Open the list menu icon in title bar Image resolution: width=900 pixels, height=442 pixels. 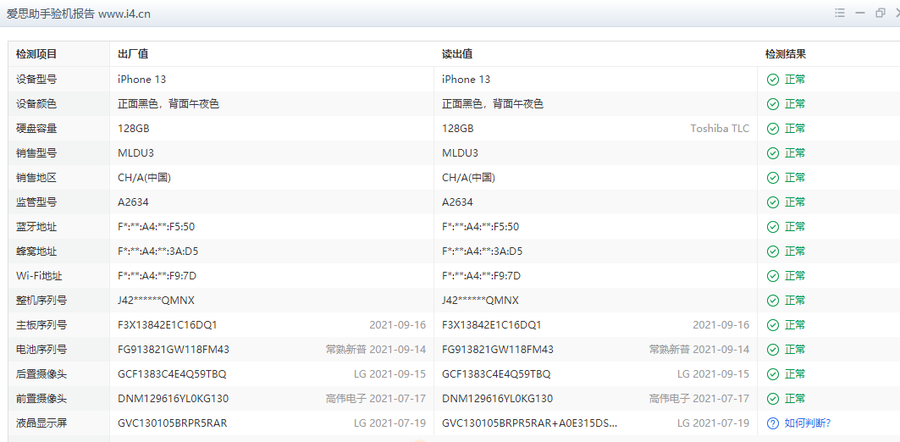[840, 13]
